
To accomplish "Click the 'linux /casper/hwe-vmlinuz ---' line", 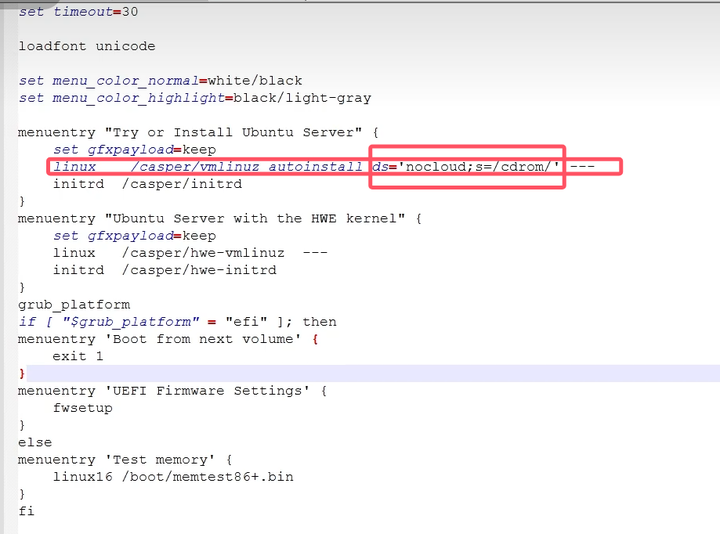I will [190, 253].
